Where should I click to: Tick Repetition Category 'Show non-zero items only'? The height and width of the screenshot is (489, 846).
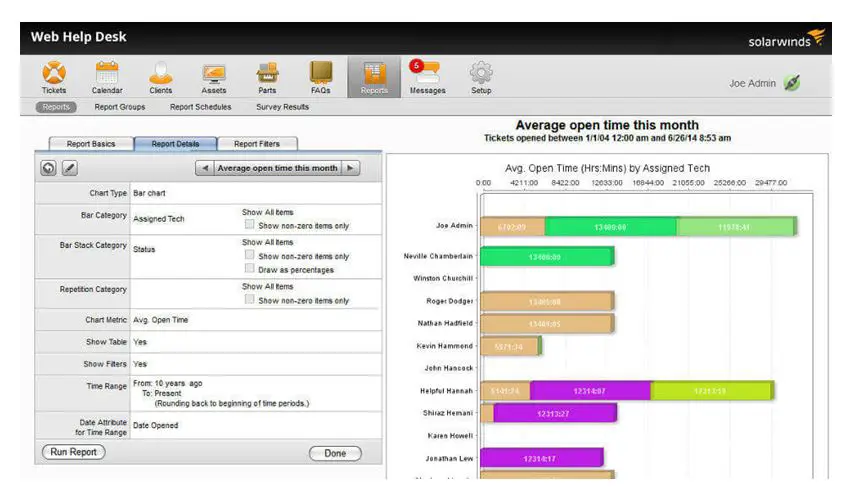249,299
